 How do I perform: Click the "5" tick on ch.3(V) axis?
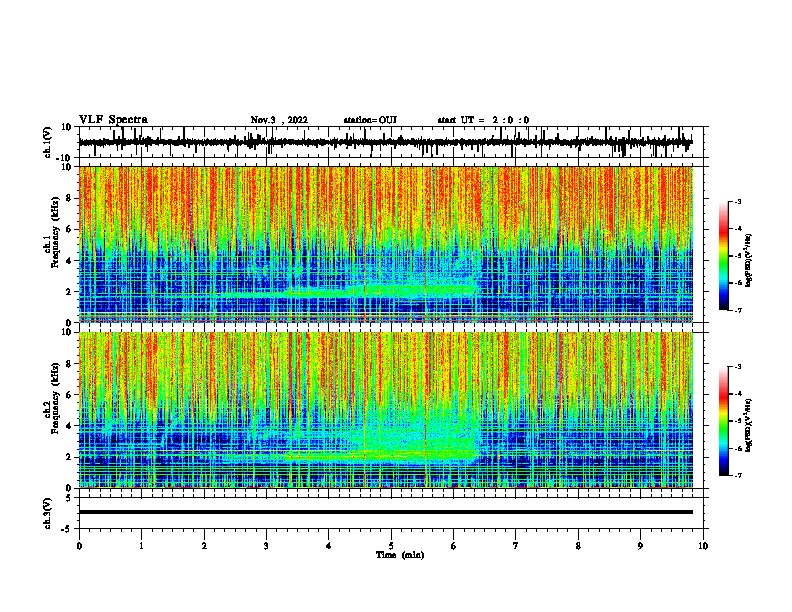69,498
